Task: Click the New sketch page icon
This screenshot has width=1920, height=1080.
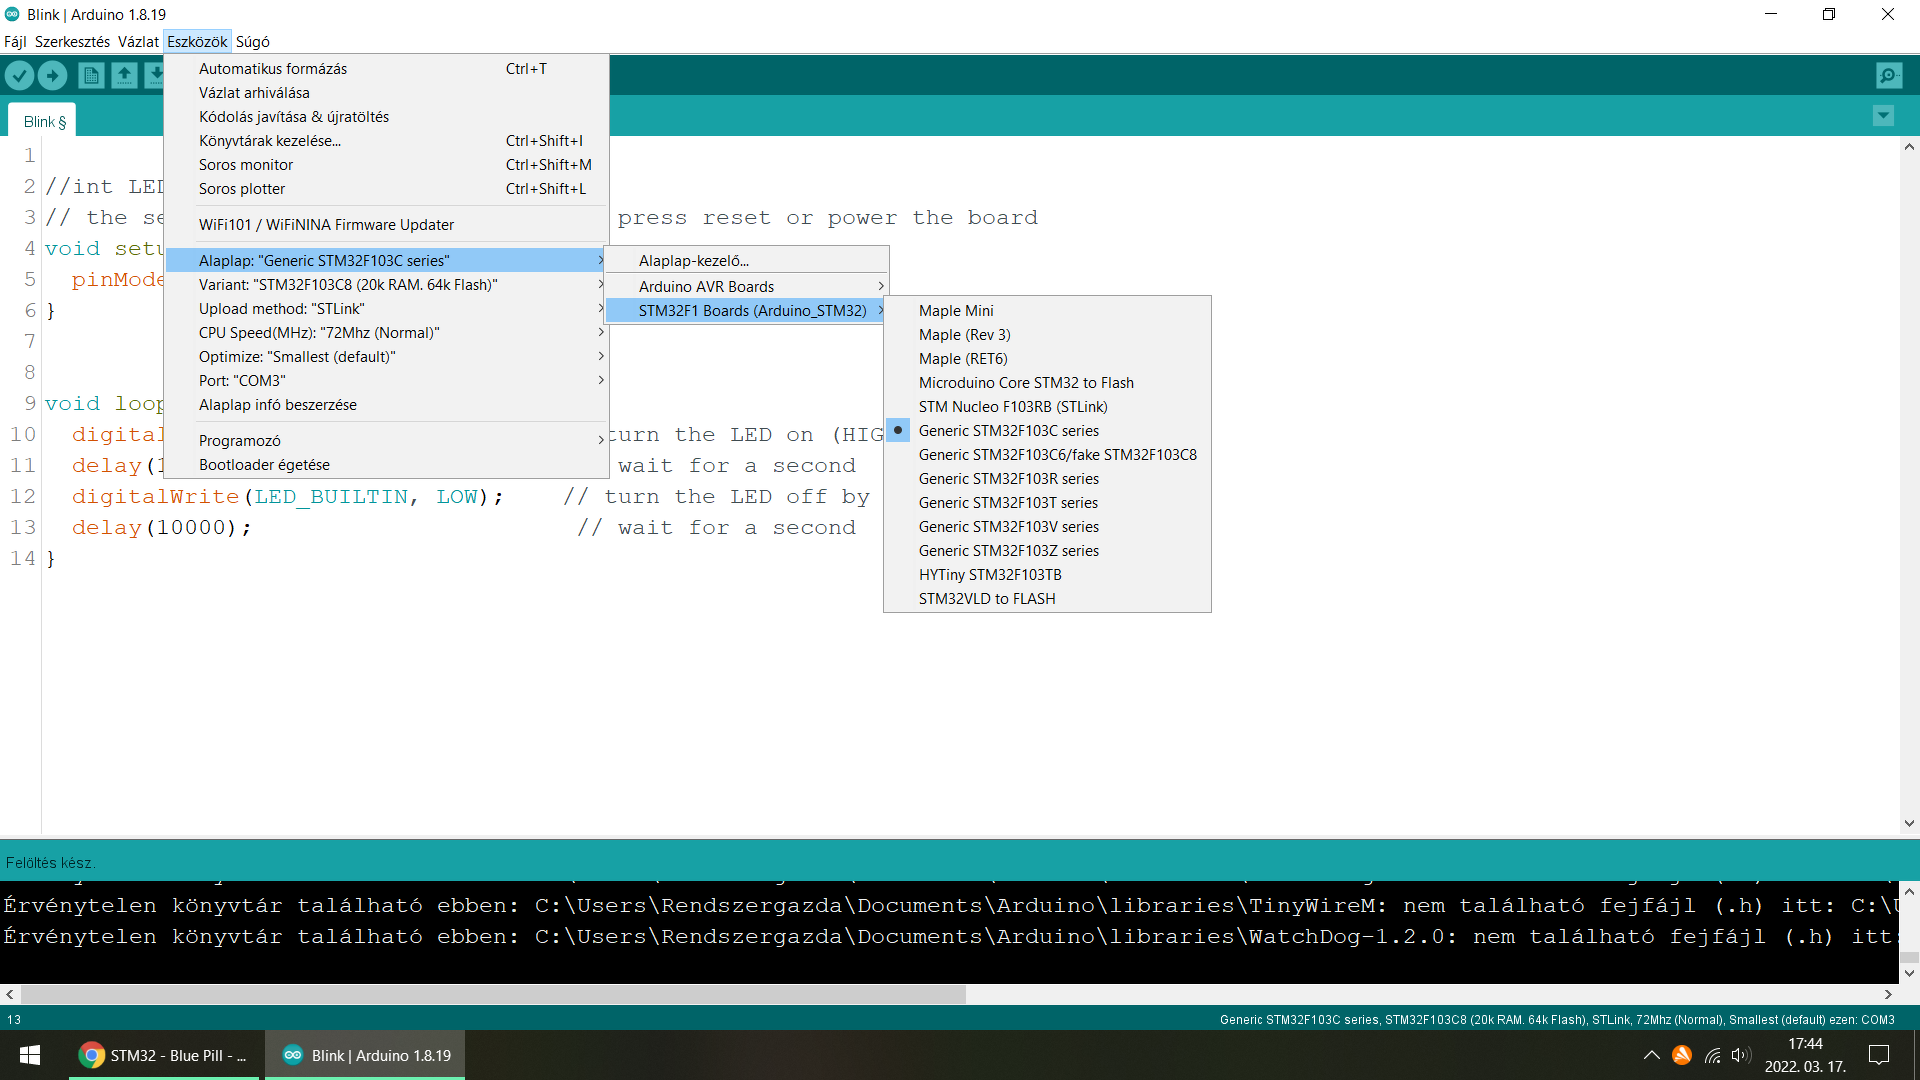Action: coord(91,75)
